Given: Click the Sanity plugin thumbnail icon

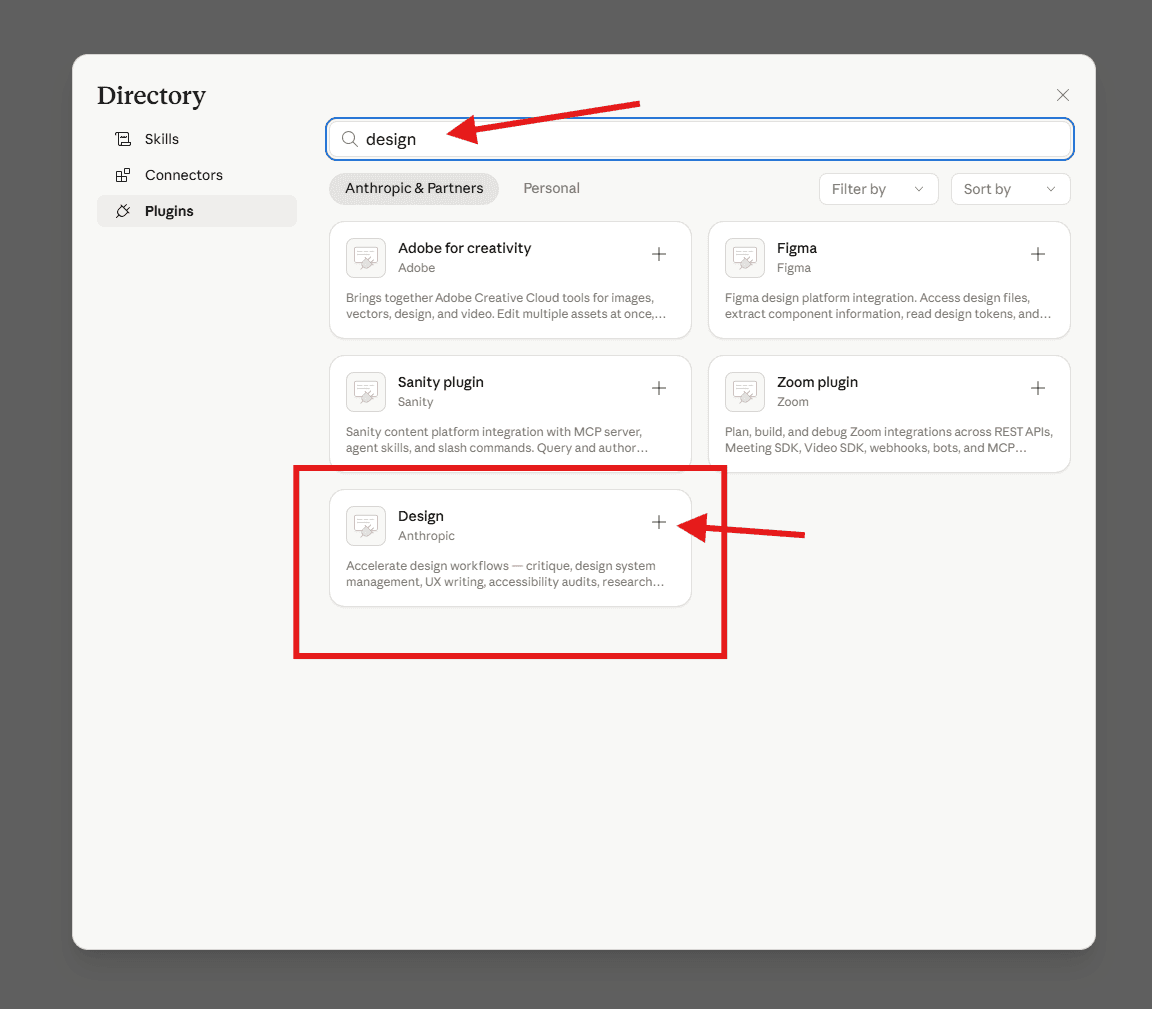Looking at the screenshot, I should [x=366, y=392].
